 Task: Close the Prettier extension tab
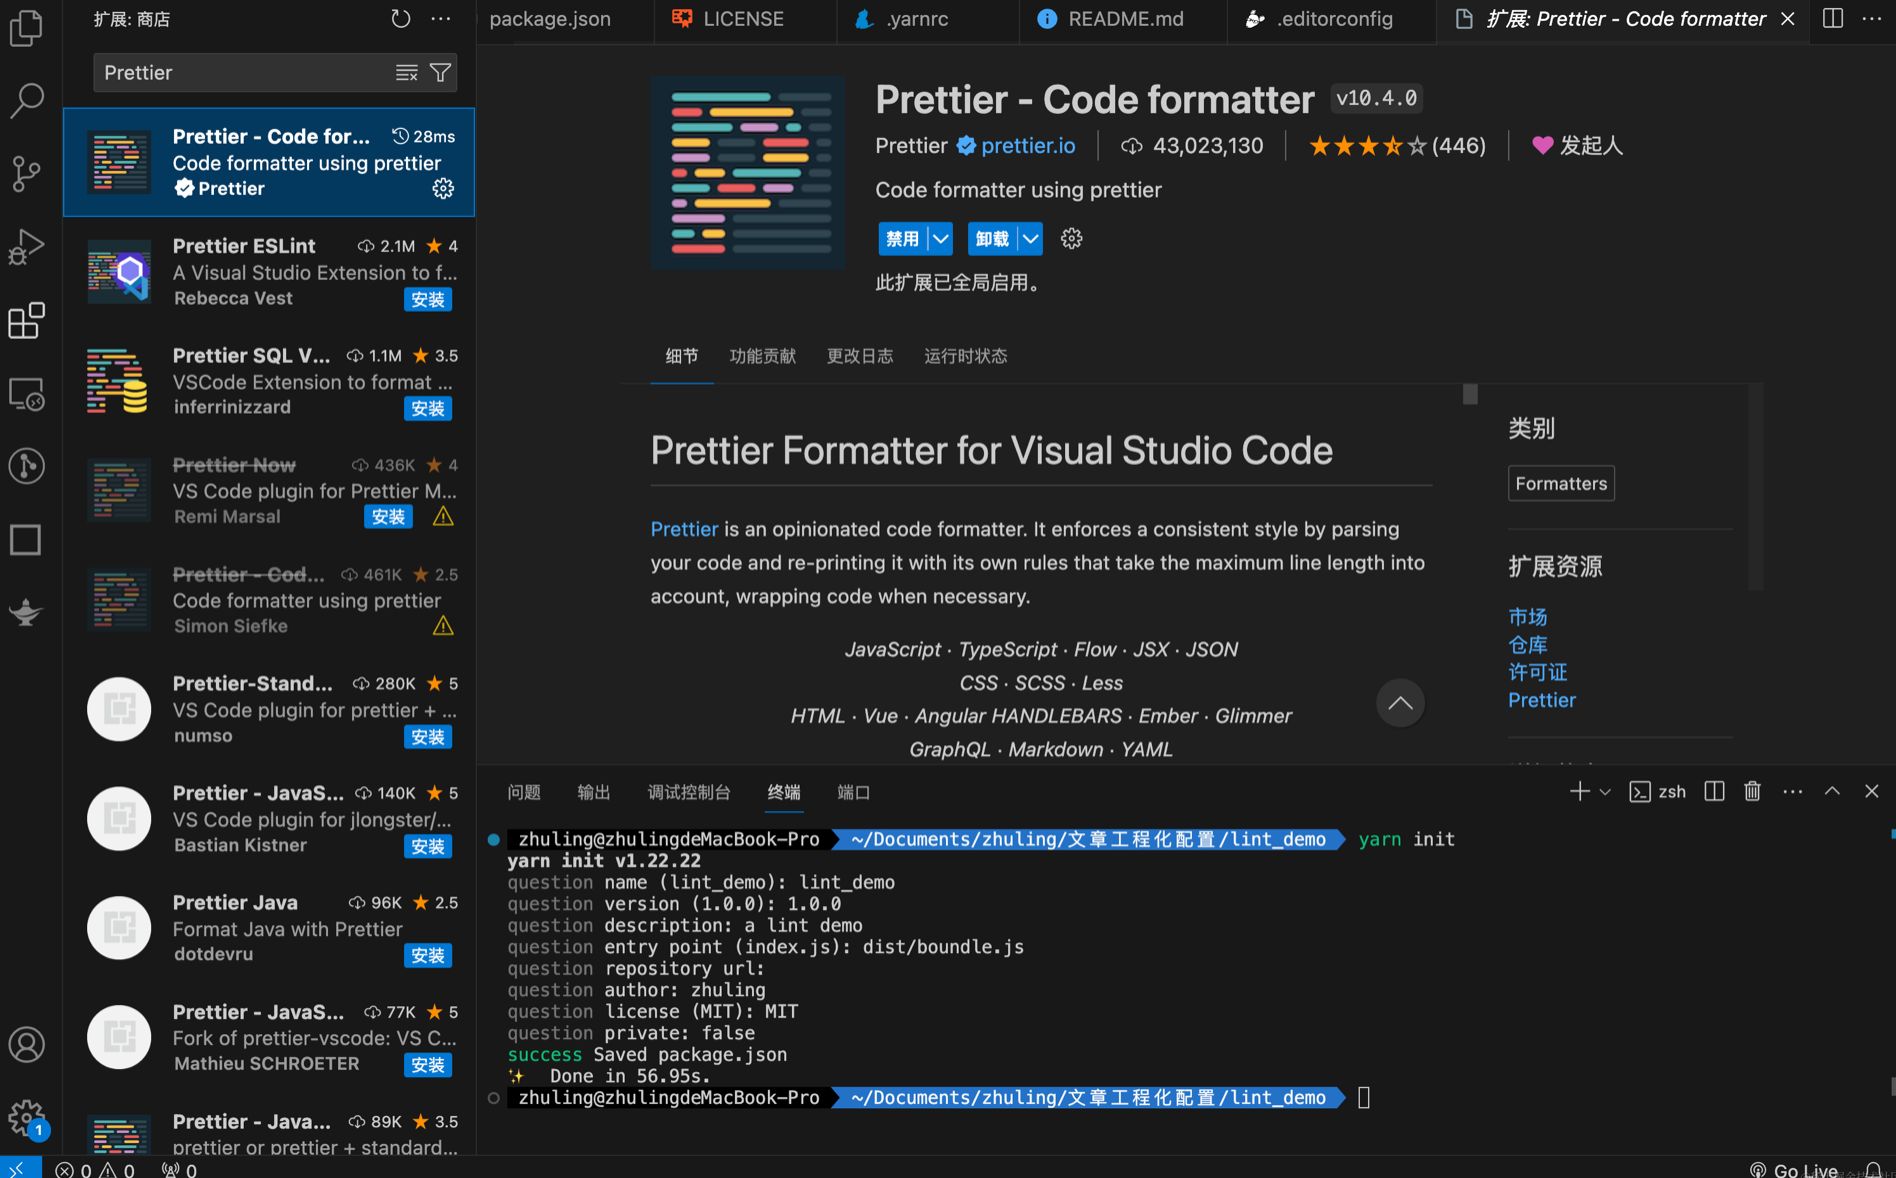click(1788, 19)
